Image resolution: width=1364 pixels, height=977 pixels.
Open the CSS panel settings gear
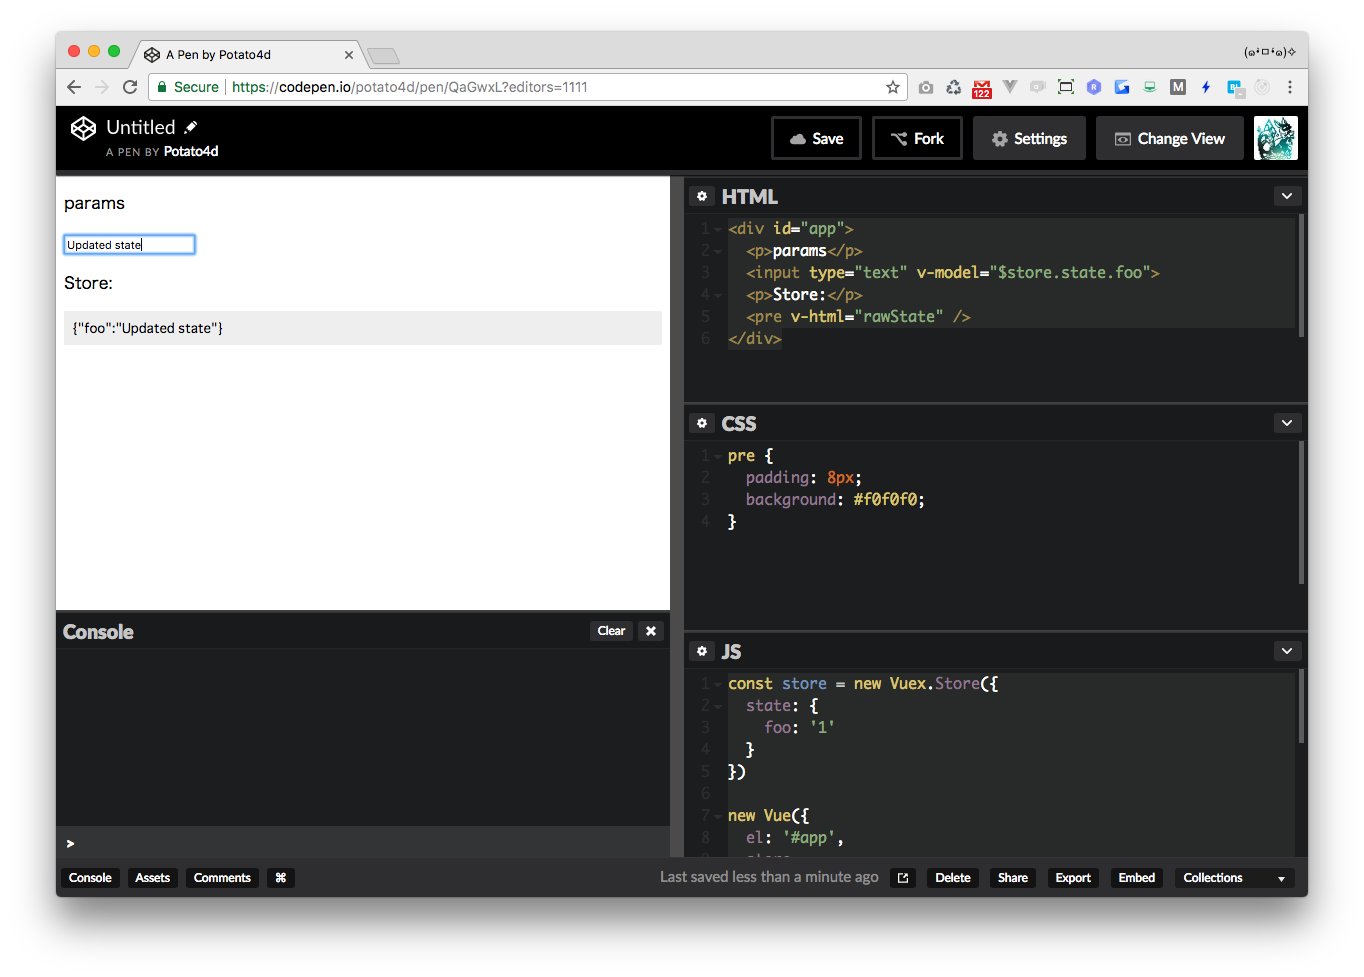tap(702, 423)
